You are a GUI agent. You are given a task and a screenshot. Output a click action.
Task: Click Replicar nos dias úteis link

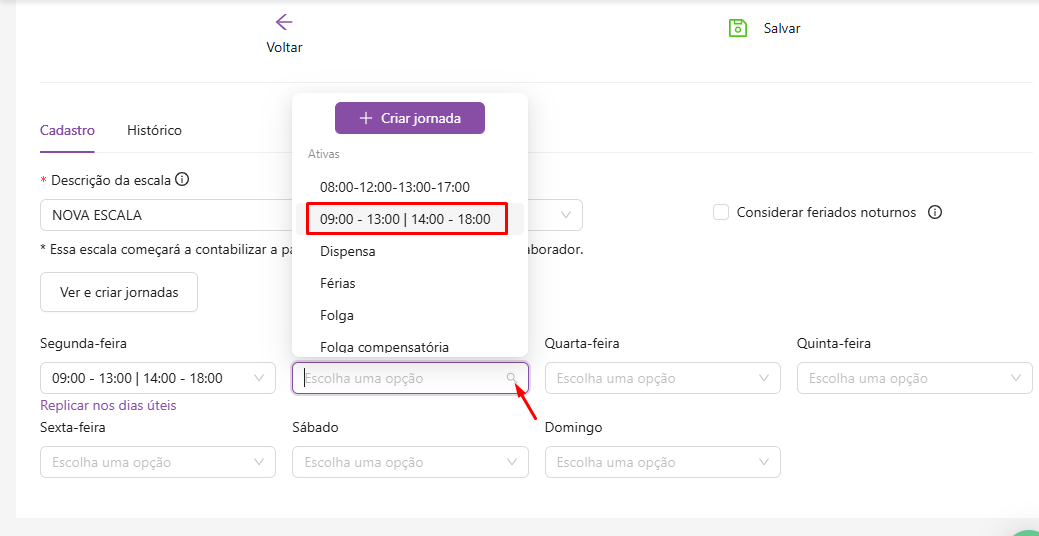coord(108,405)
